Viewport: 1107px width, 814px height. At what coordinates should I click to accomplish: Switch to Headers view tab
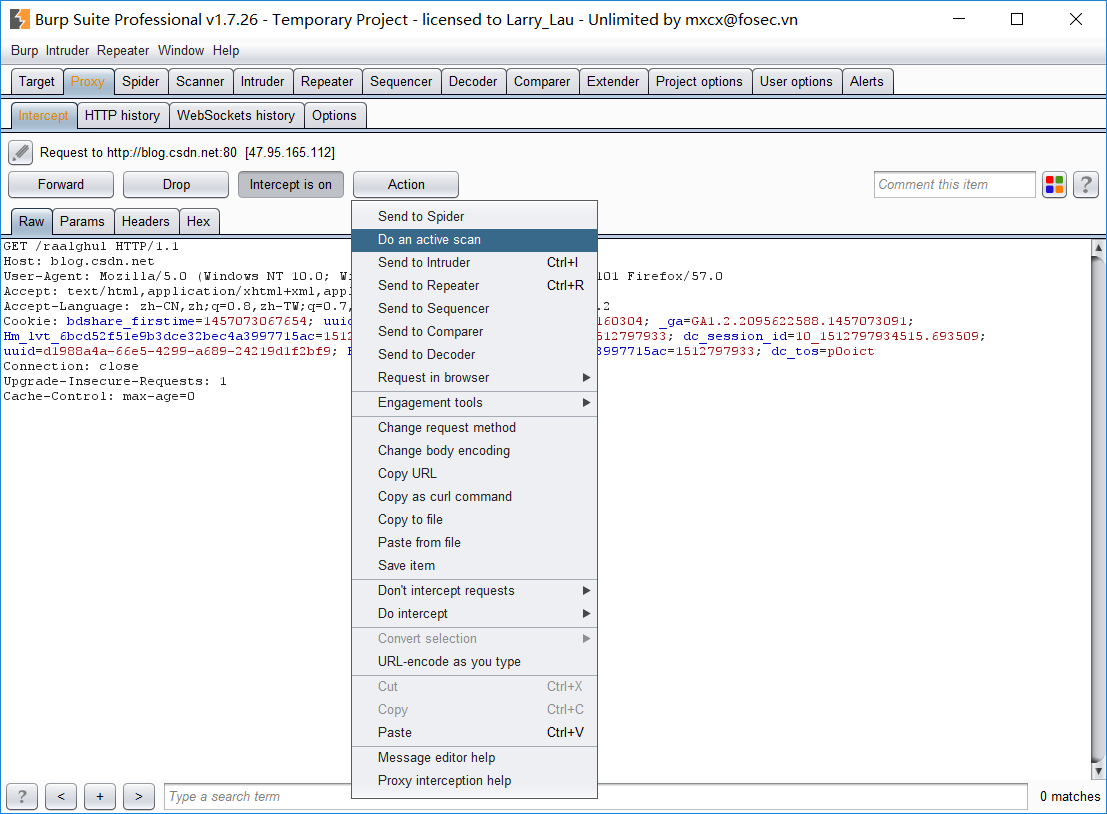145,221
